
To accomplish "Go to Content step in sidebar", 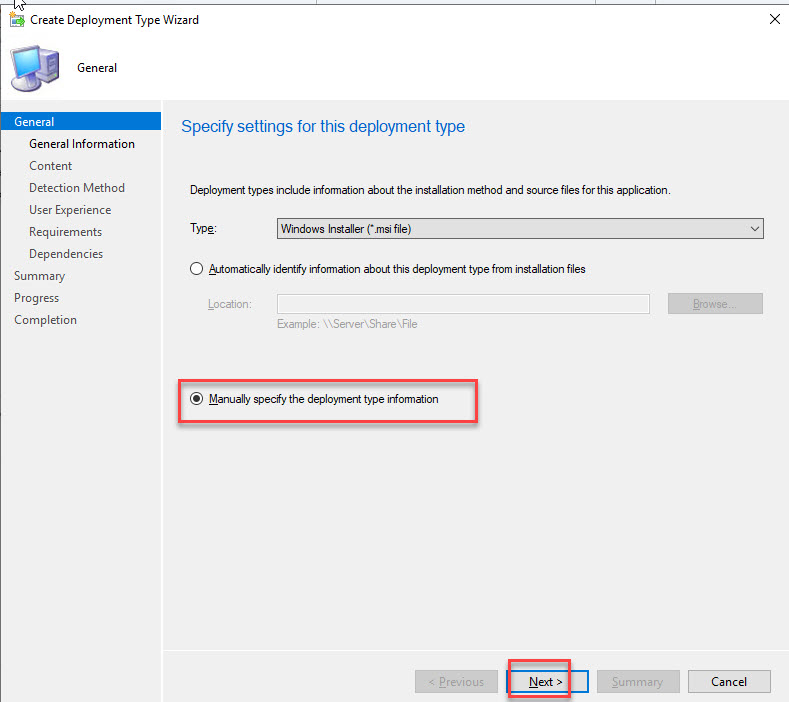I will tap(51, 166).
